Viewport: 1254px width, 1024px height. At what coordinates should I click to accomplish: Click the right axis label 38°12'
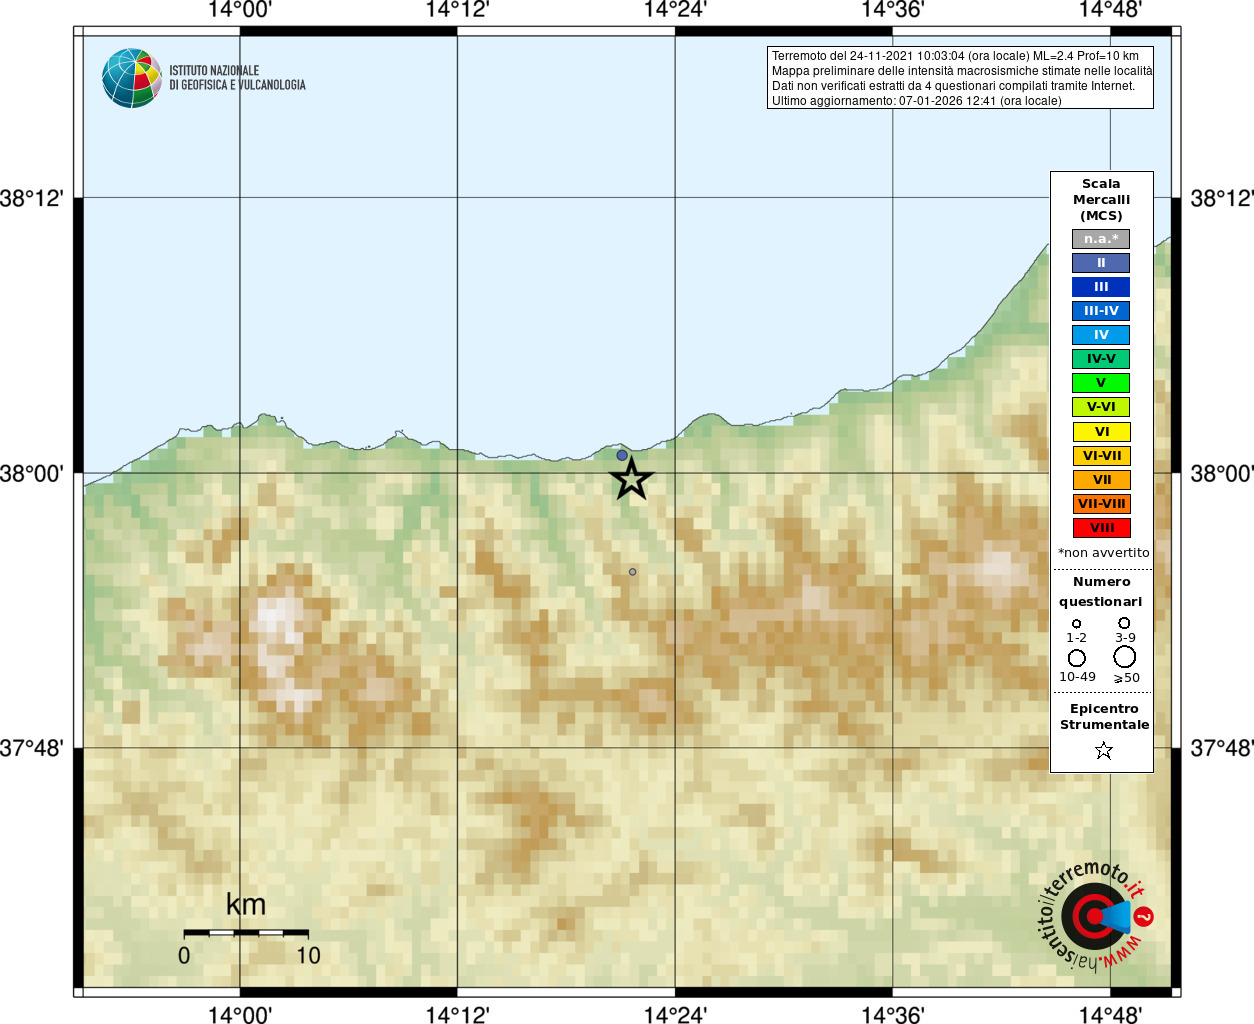[1222, 198]
